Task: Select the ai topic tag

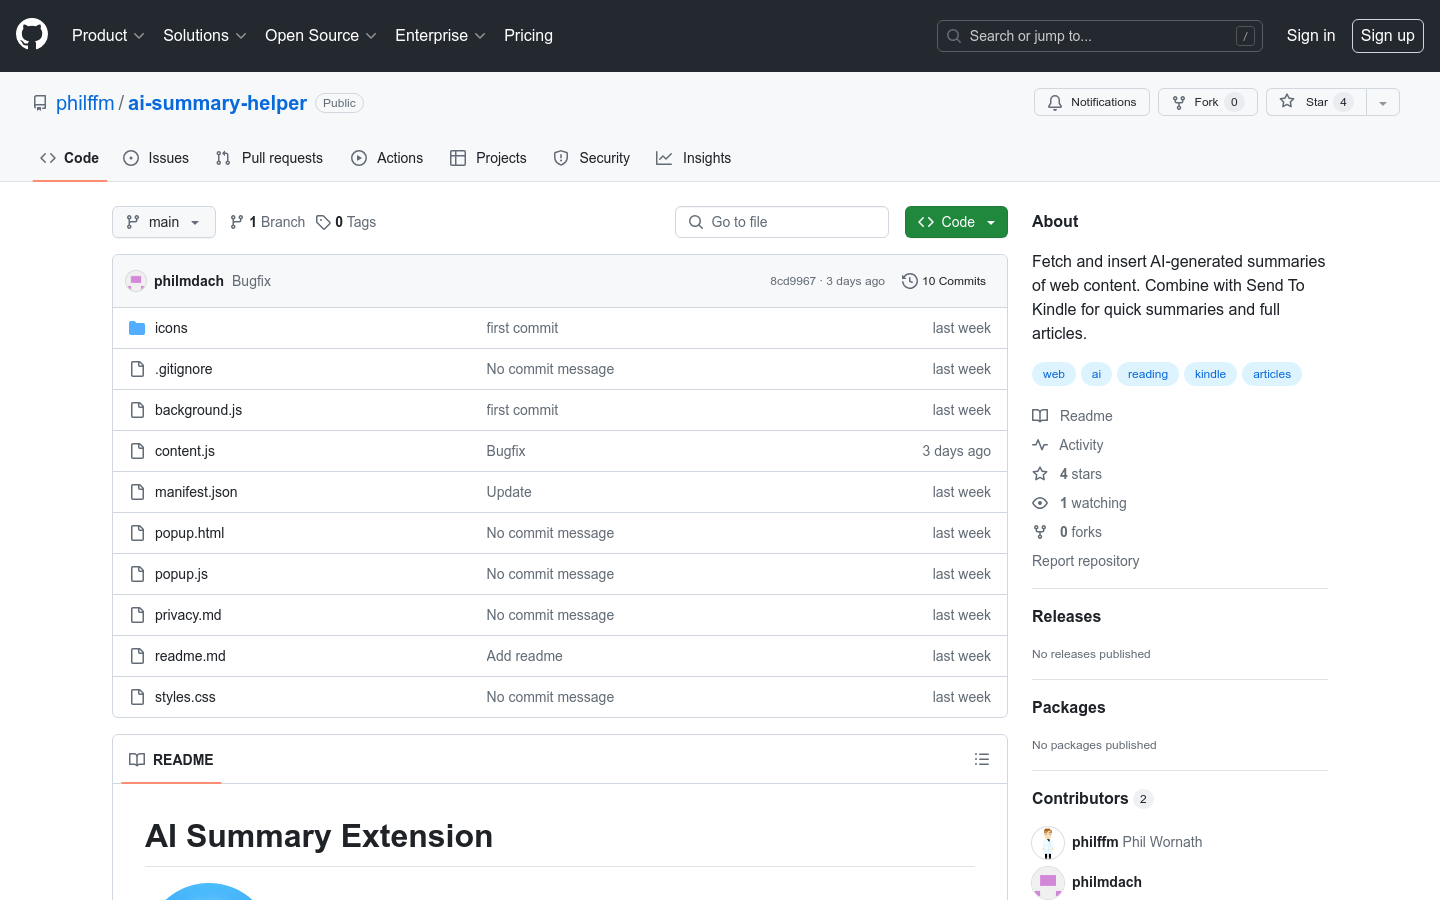Action: [1096, 374]
